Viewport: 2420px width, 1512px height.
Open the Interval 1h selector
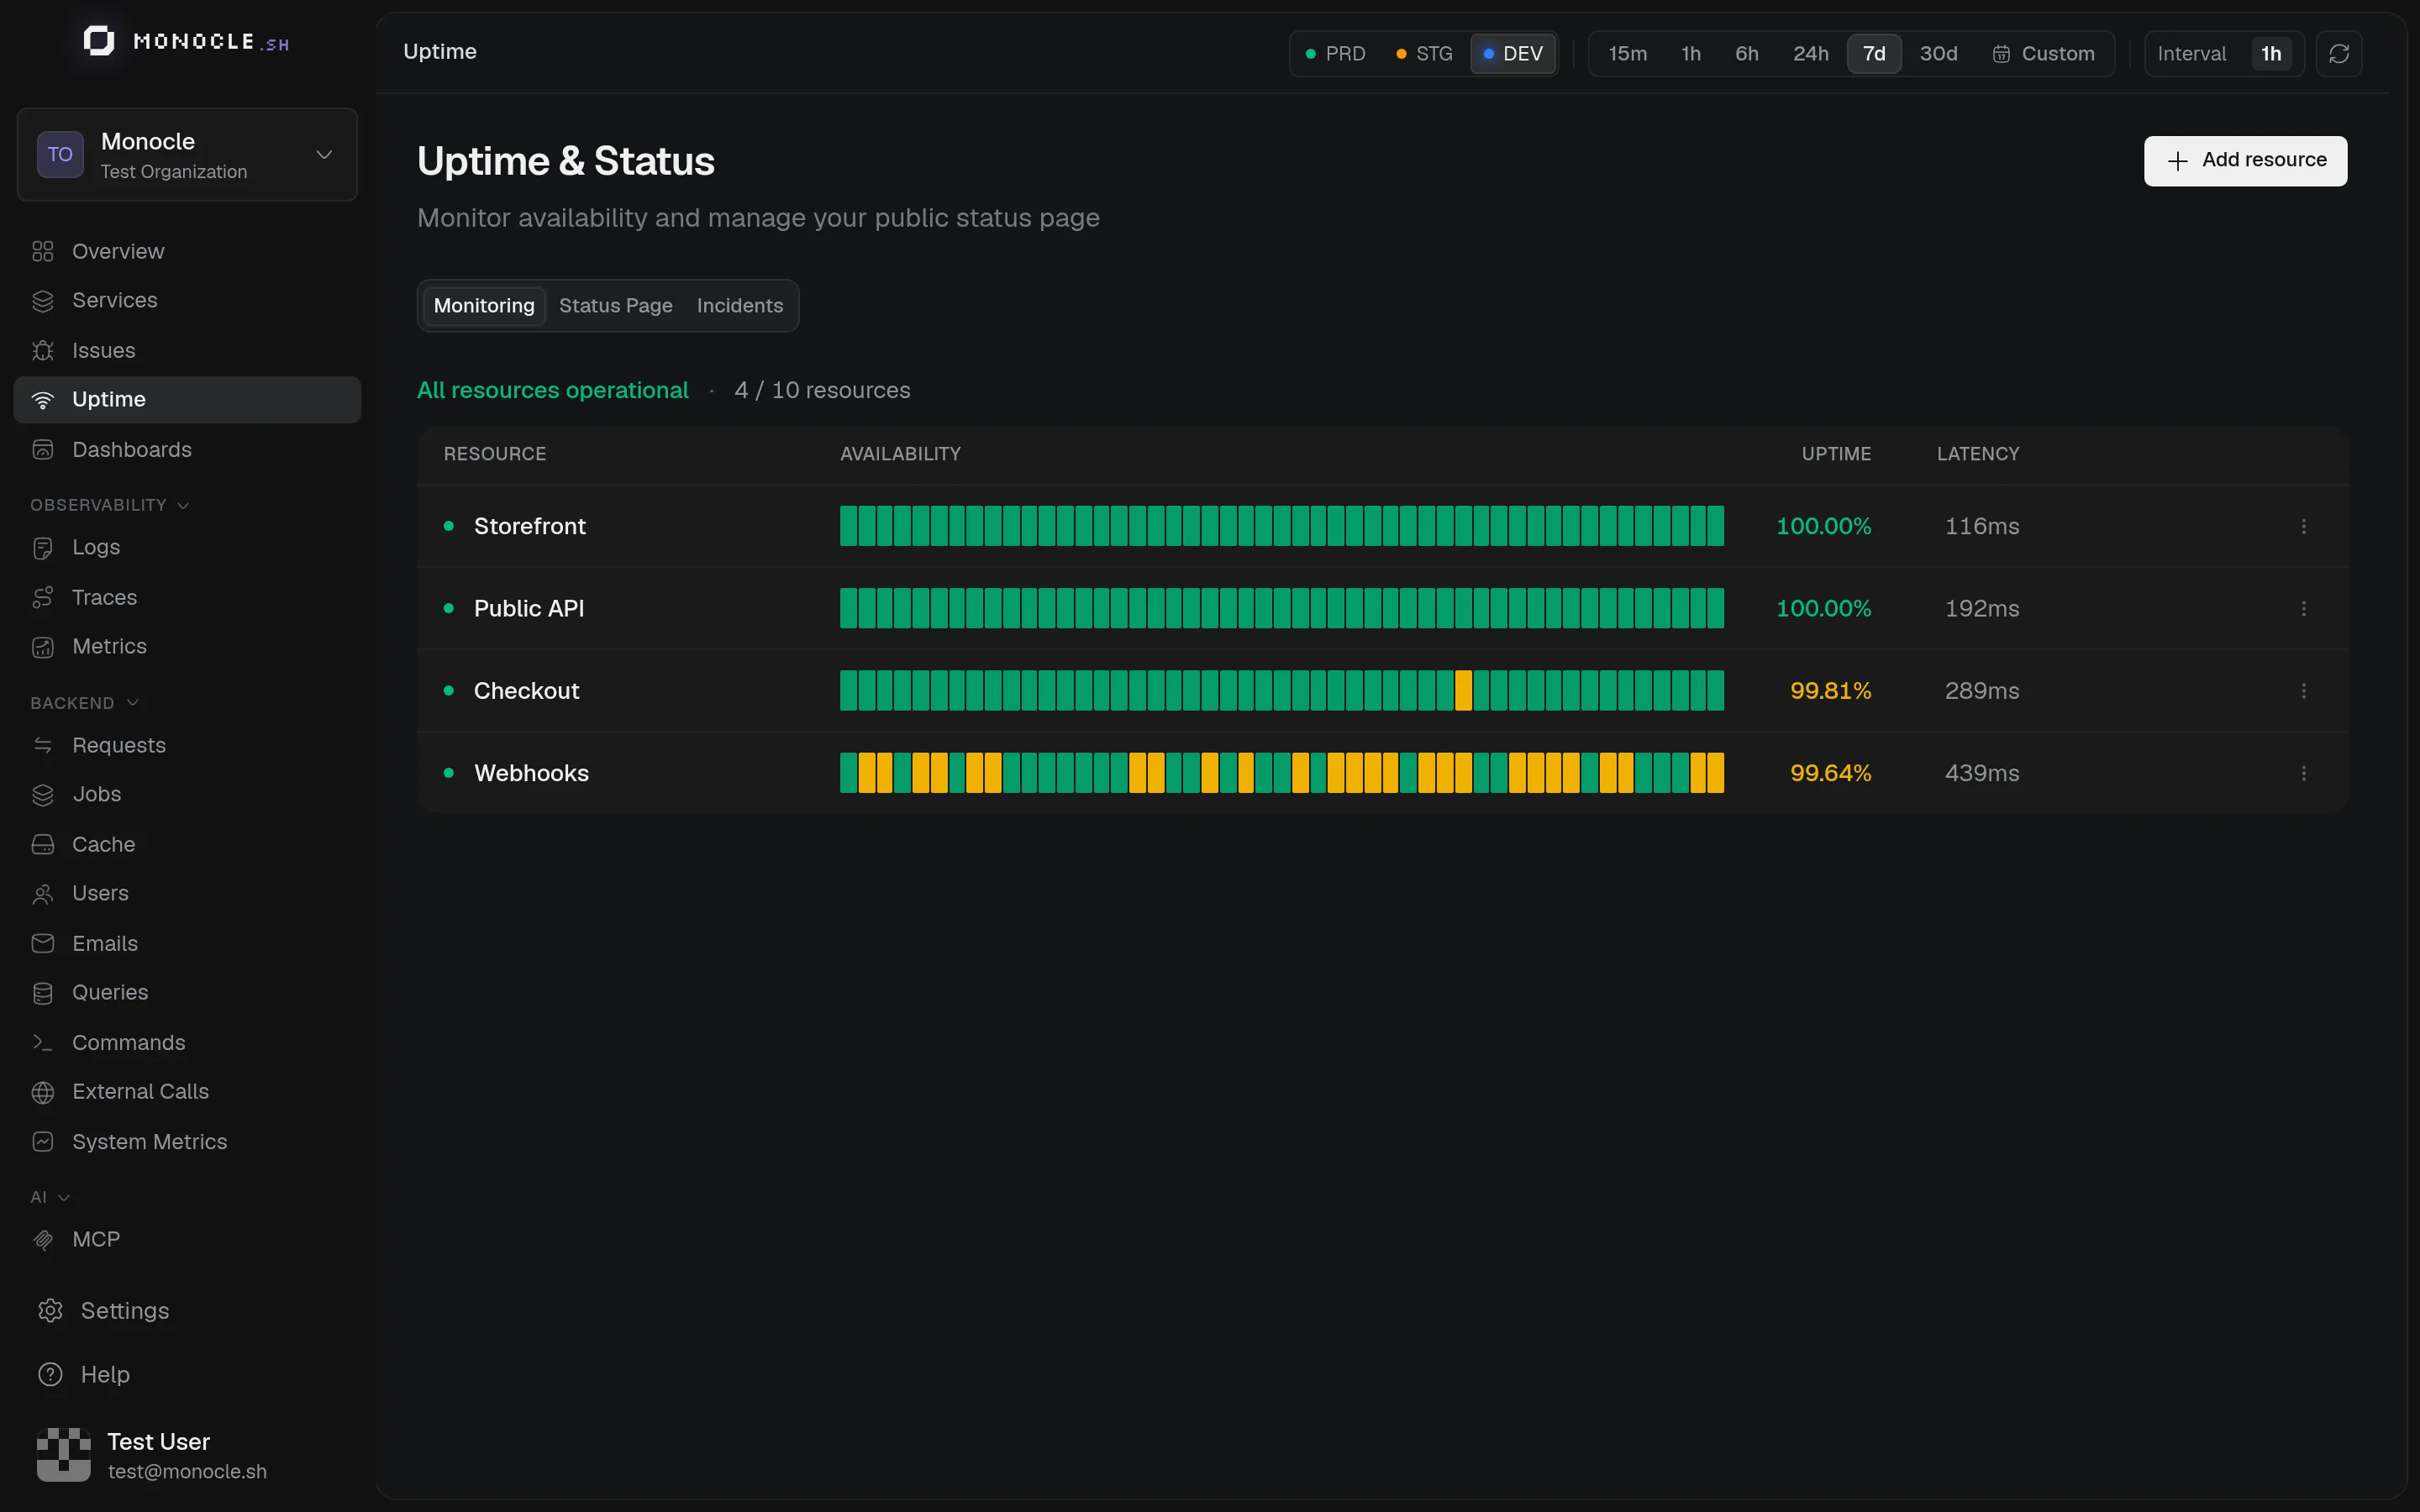click(2224, 54)
